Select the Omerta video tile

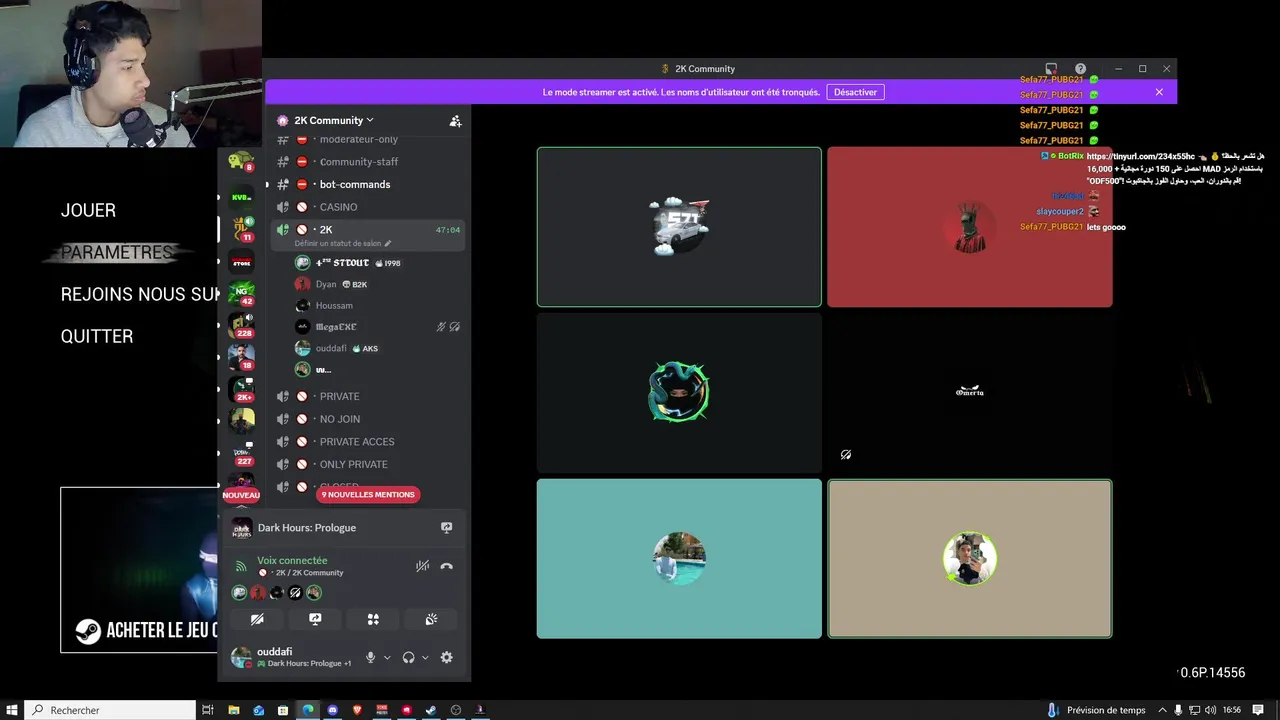(x=970, y=393)
